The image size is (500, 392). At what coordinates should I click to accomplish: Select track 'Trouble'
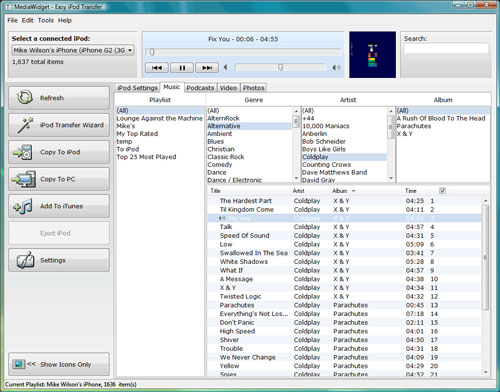[x=345, y=348]
